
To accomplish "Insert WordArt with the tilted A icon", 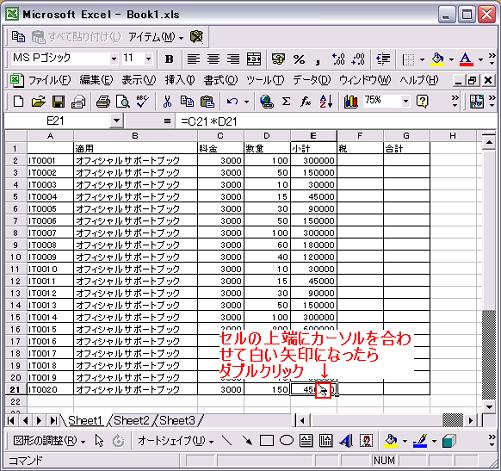I will pyautogui.click(x=346, y=441).
